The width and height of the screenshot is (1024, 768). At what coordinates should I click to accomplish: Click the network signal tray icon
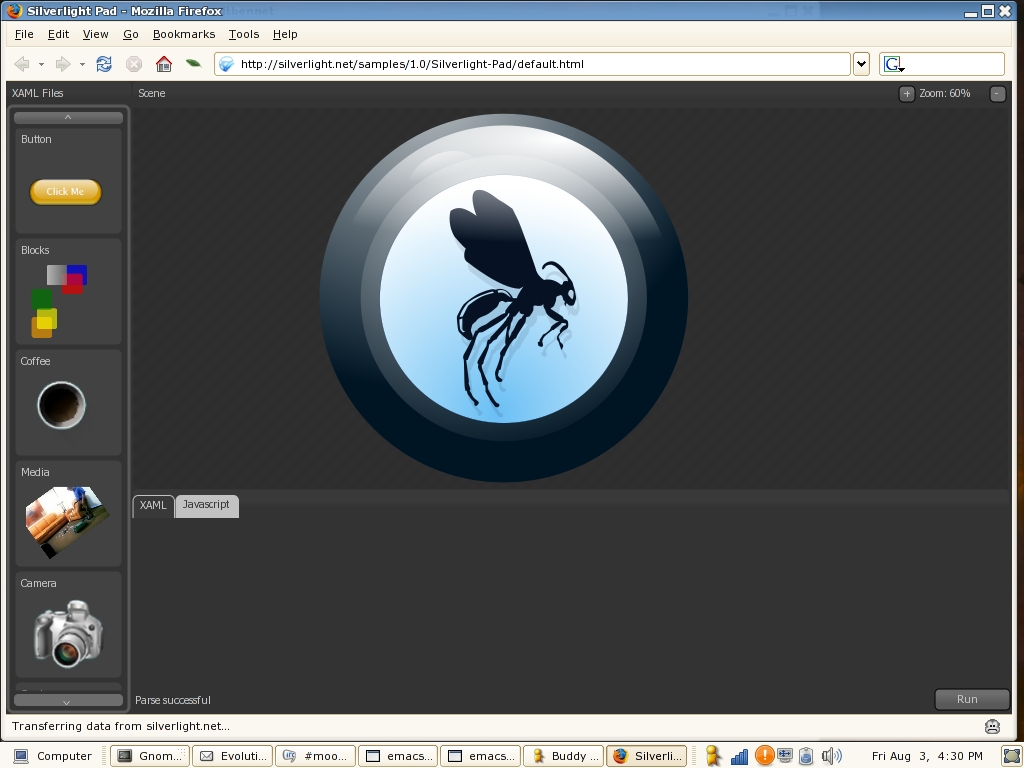pos(740,756)
